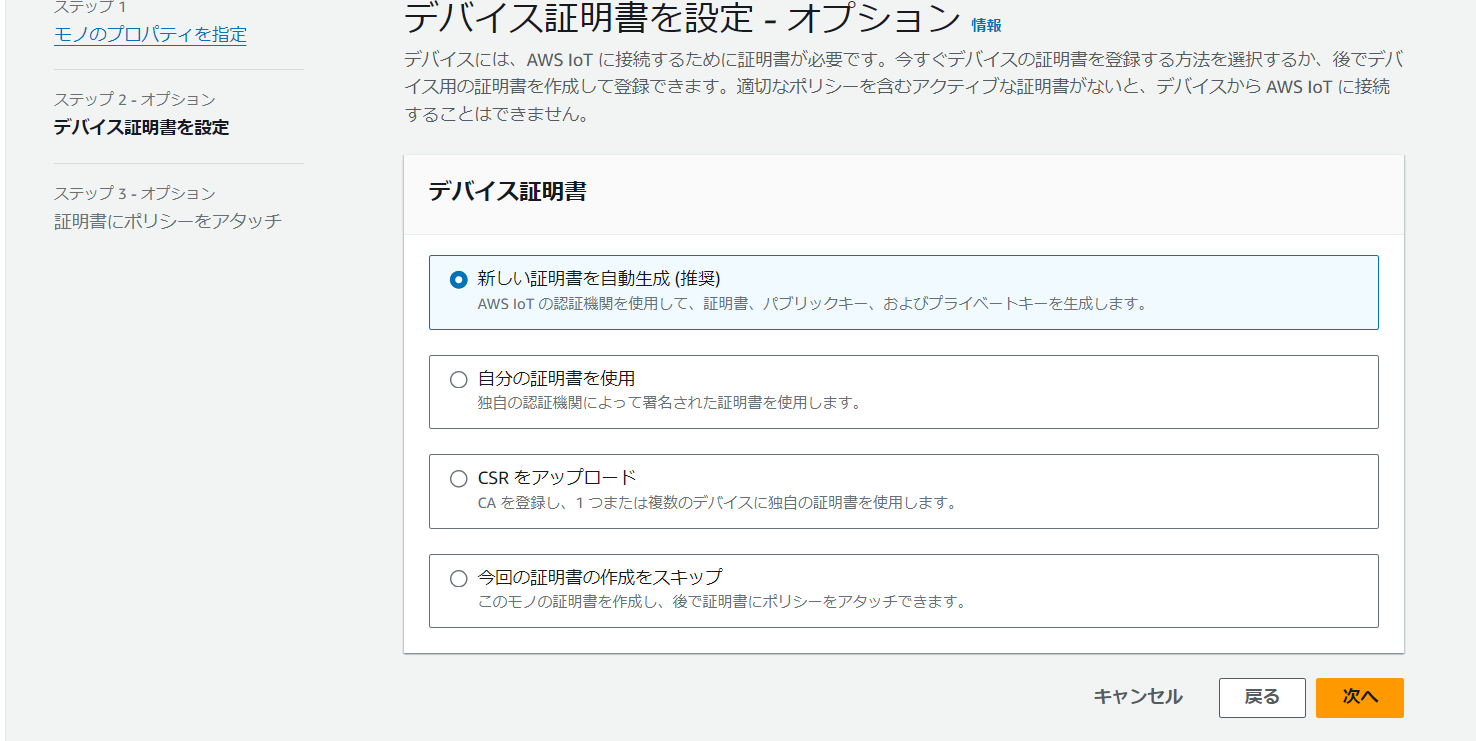This screenshot has width=1476, height=741.
Task: Select 自分の証明書を使用 radio button
Action: (459, 379)
